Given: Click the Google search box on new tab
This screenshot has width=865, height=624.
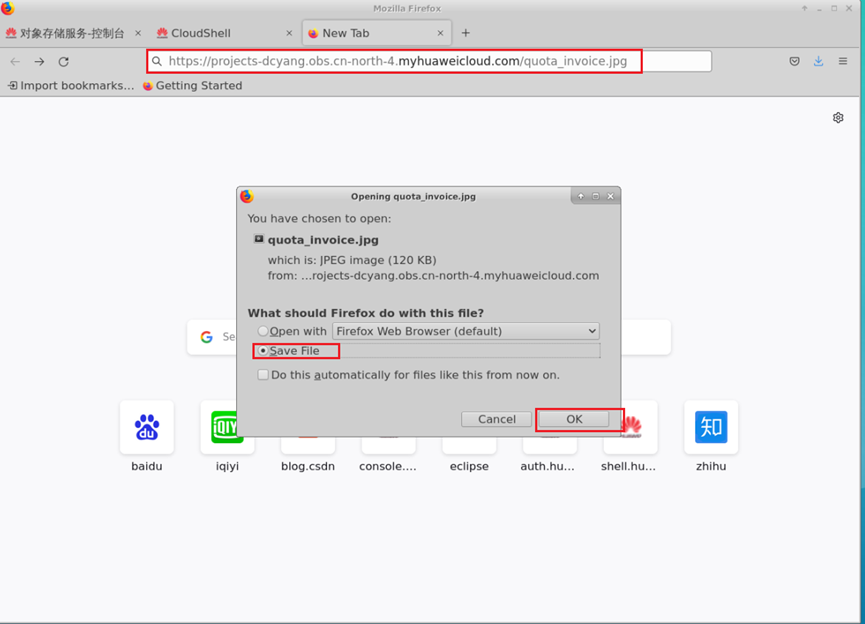Looking at the screenshot, I should click(429, 337).
